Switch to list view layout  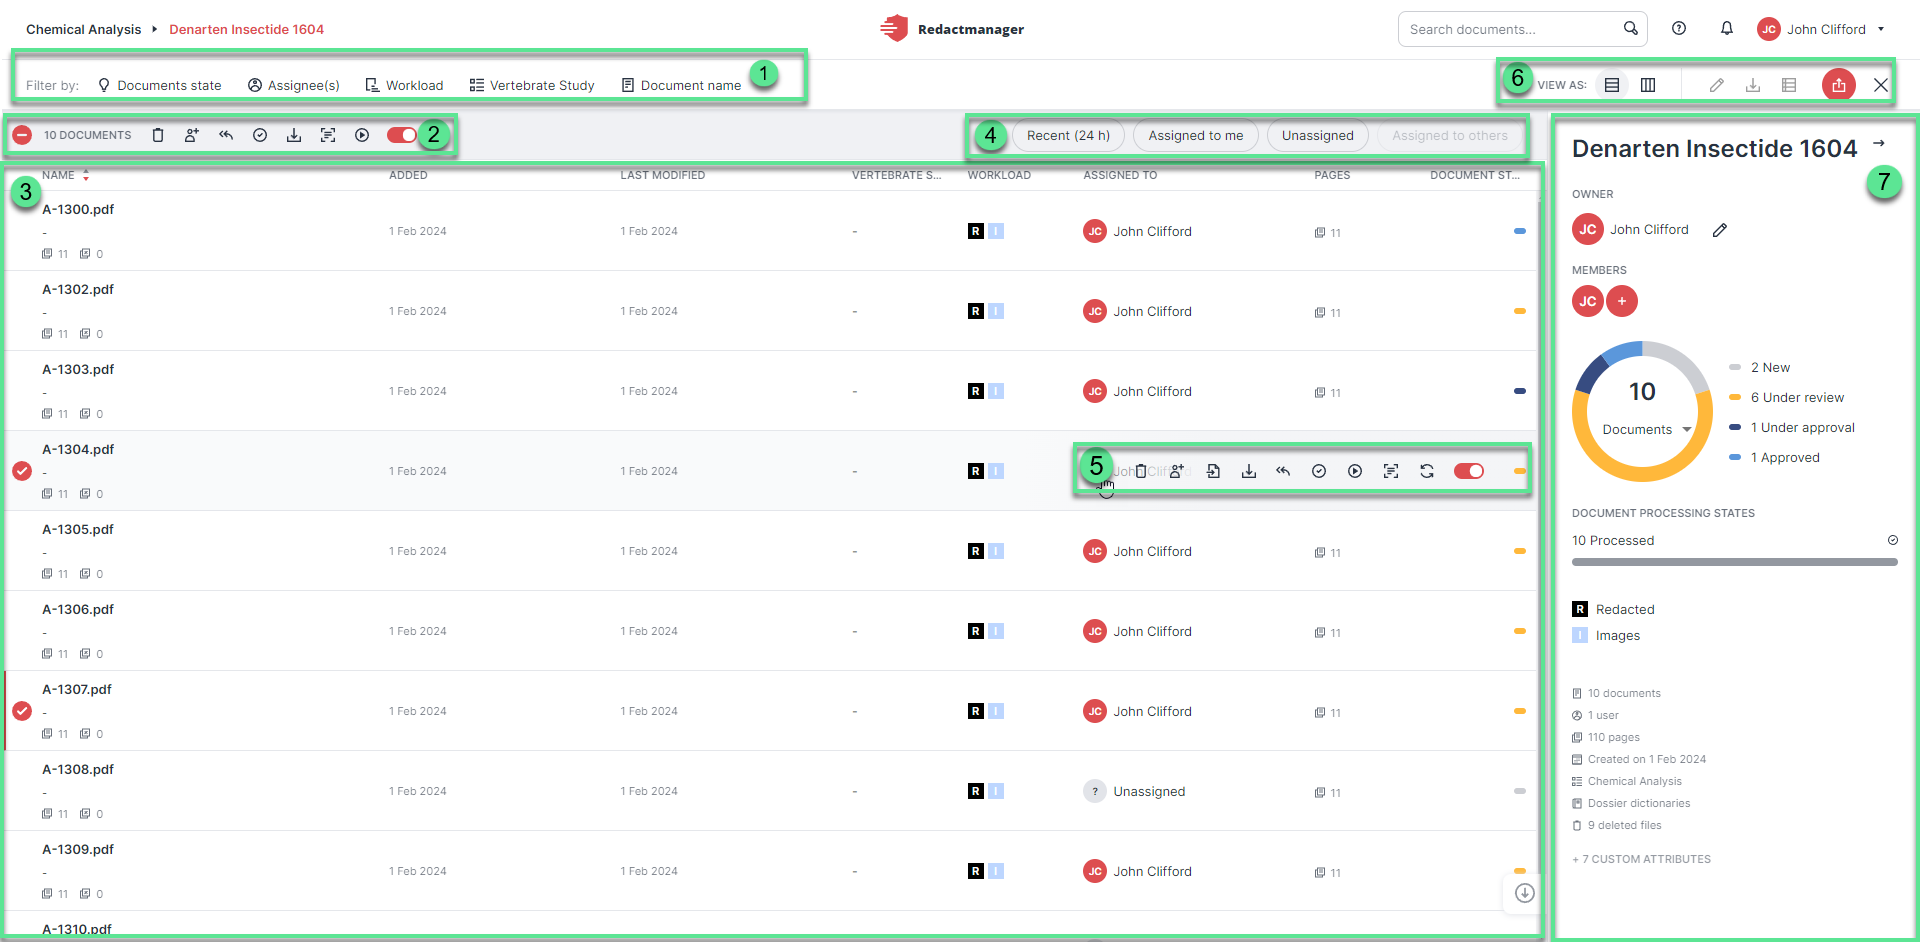(1612, 85)
